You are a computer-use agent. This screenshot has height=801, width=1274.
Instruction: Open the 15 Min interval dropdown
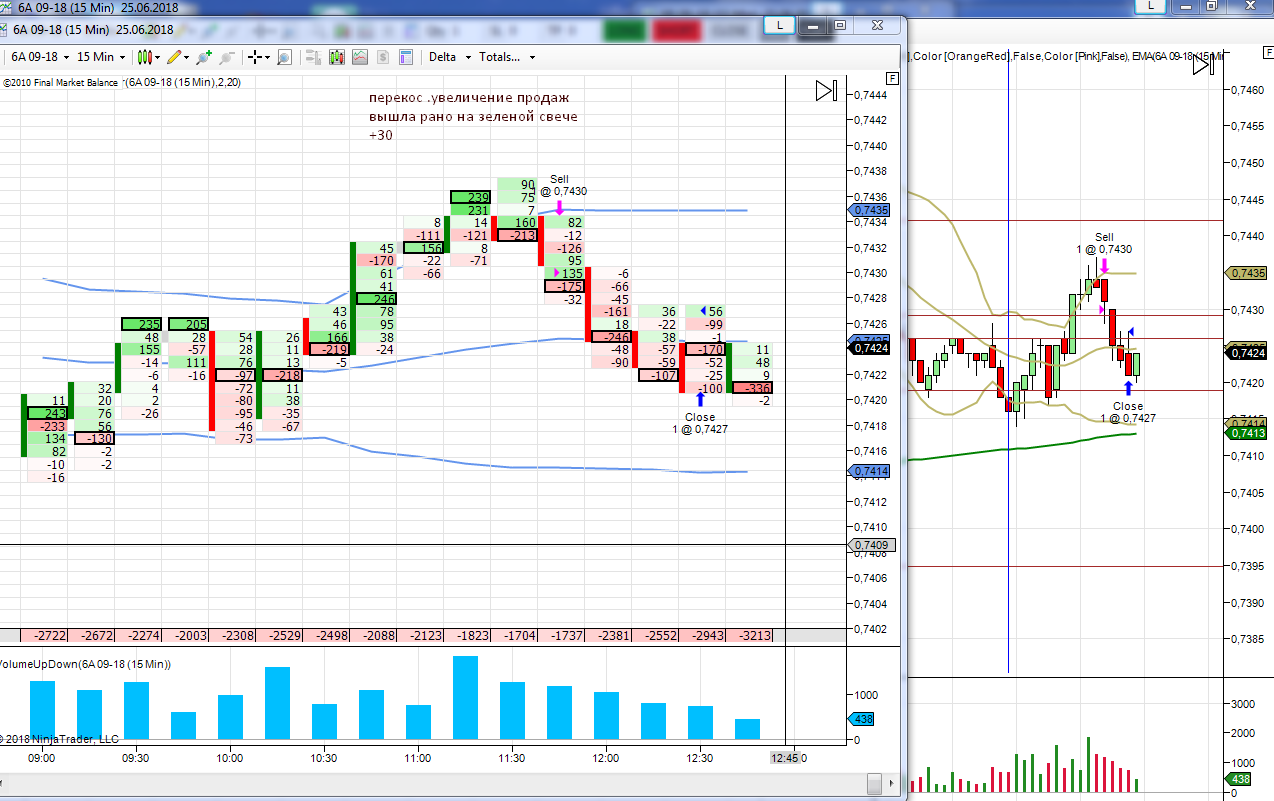pos(101,57)
